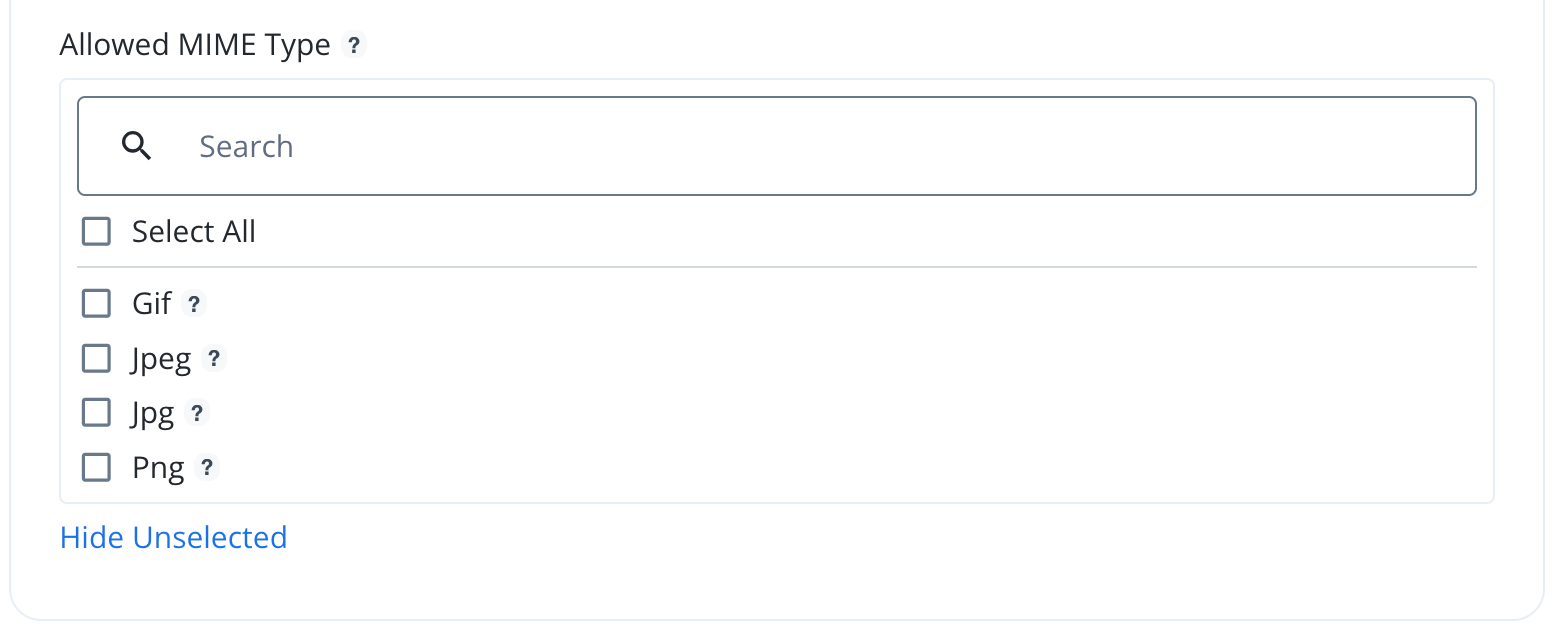The image size is (1552, 628).
Task: Click the magnifying glass inside search bar
Action: (x=137, y=145)
